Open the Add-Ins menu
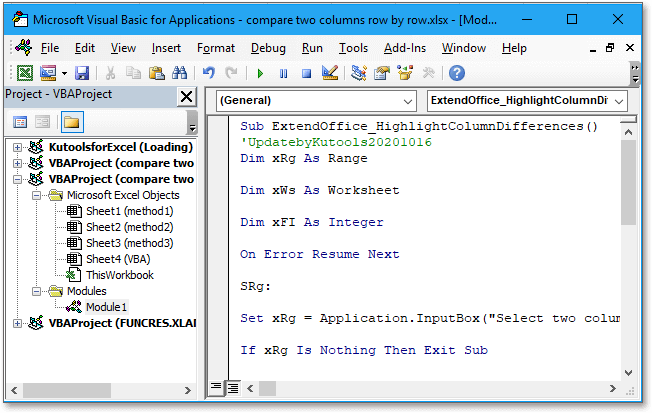 click(x=405, y=48)
